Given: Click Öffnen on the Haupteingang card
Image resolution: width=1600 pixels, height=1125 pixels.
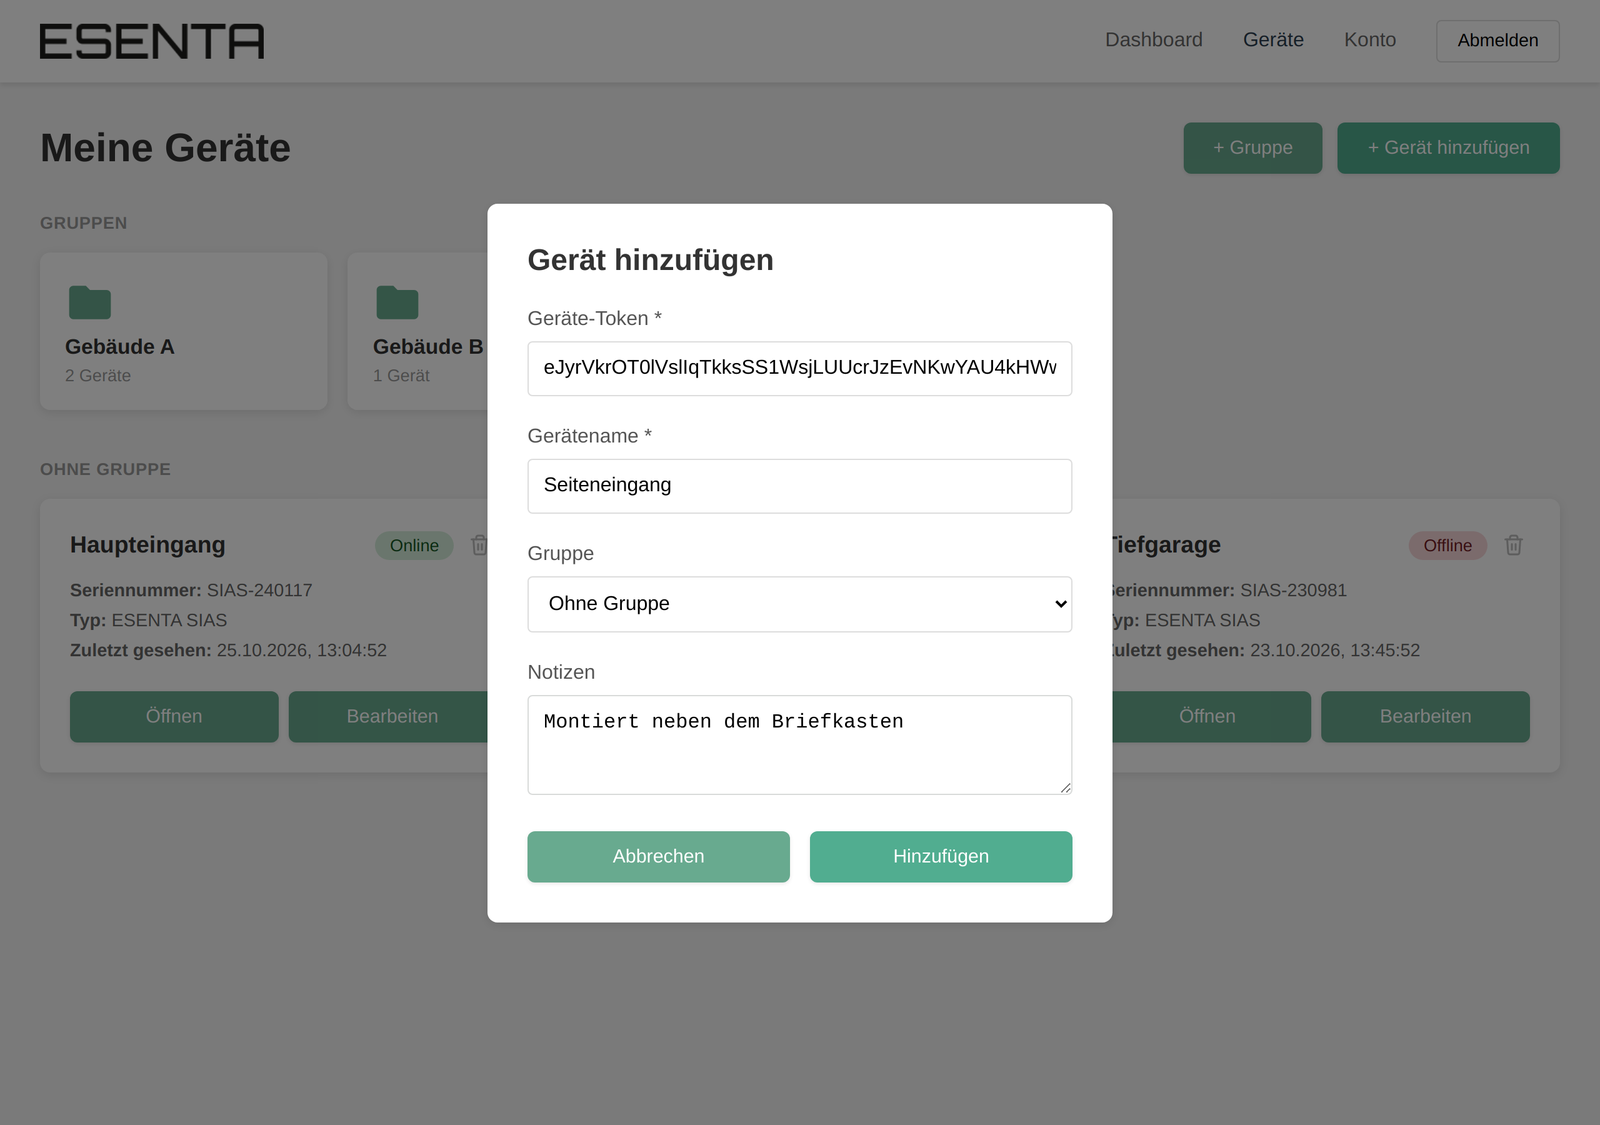Looking at the screenshot, I should [174, 717].
